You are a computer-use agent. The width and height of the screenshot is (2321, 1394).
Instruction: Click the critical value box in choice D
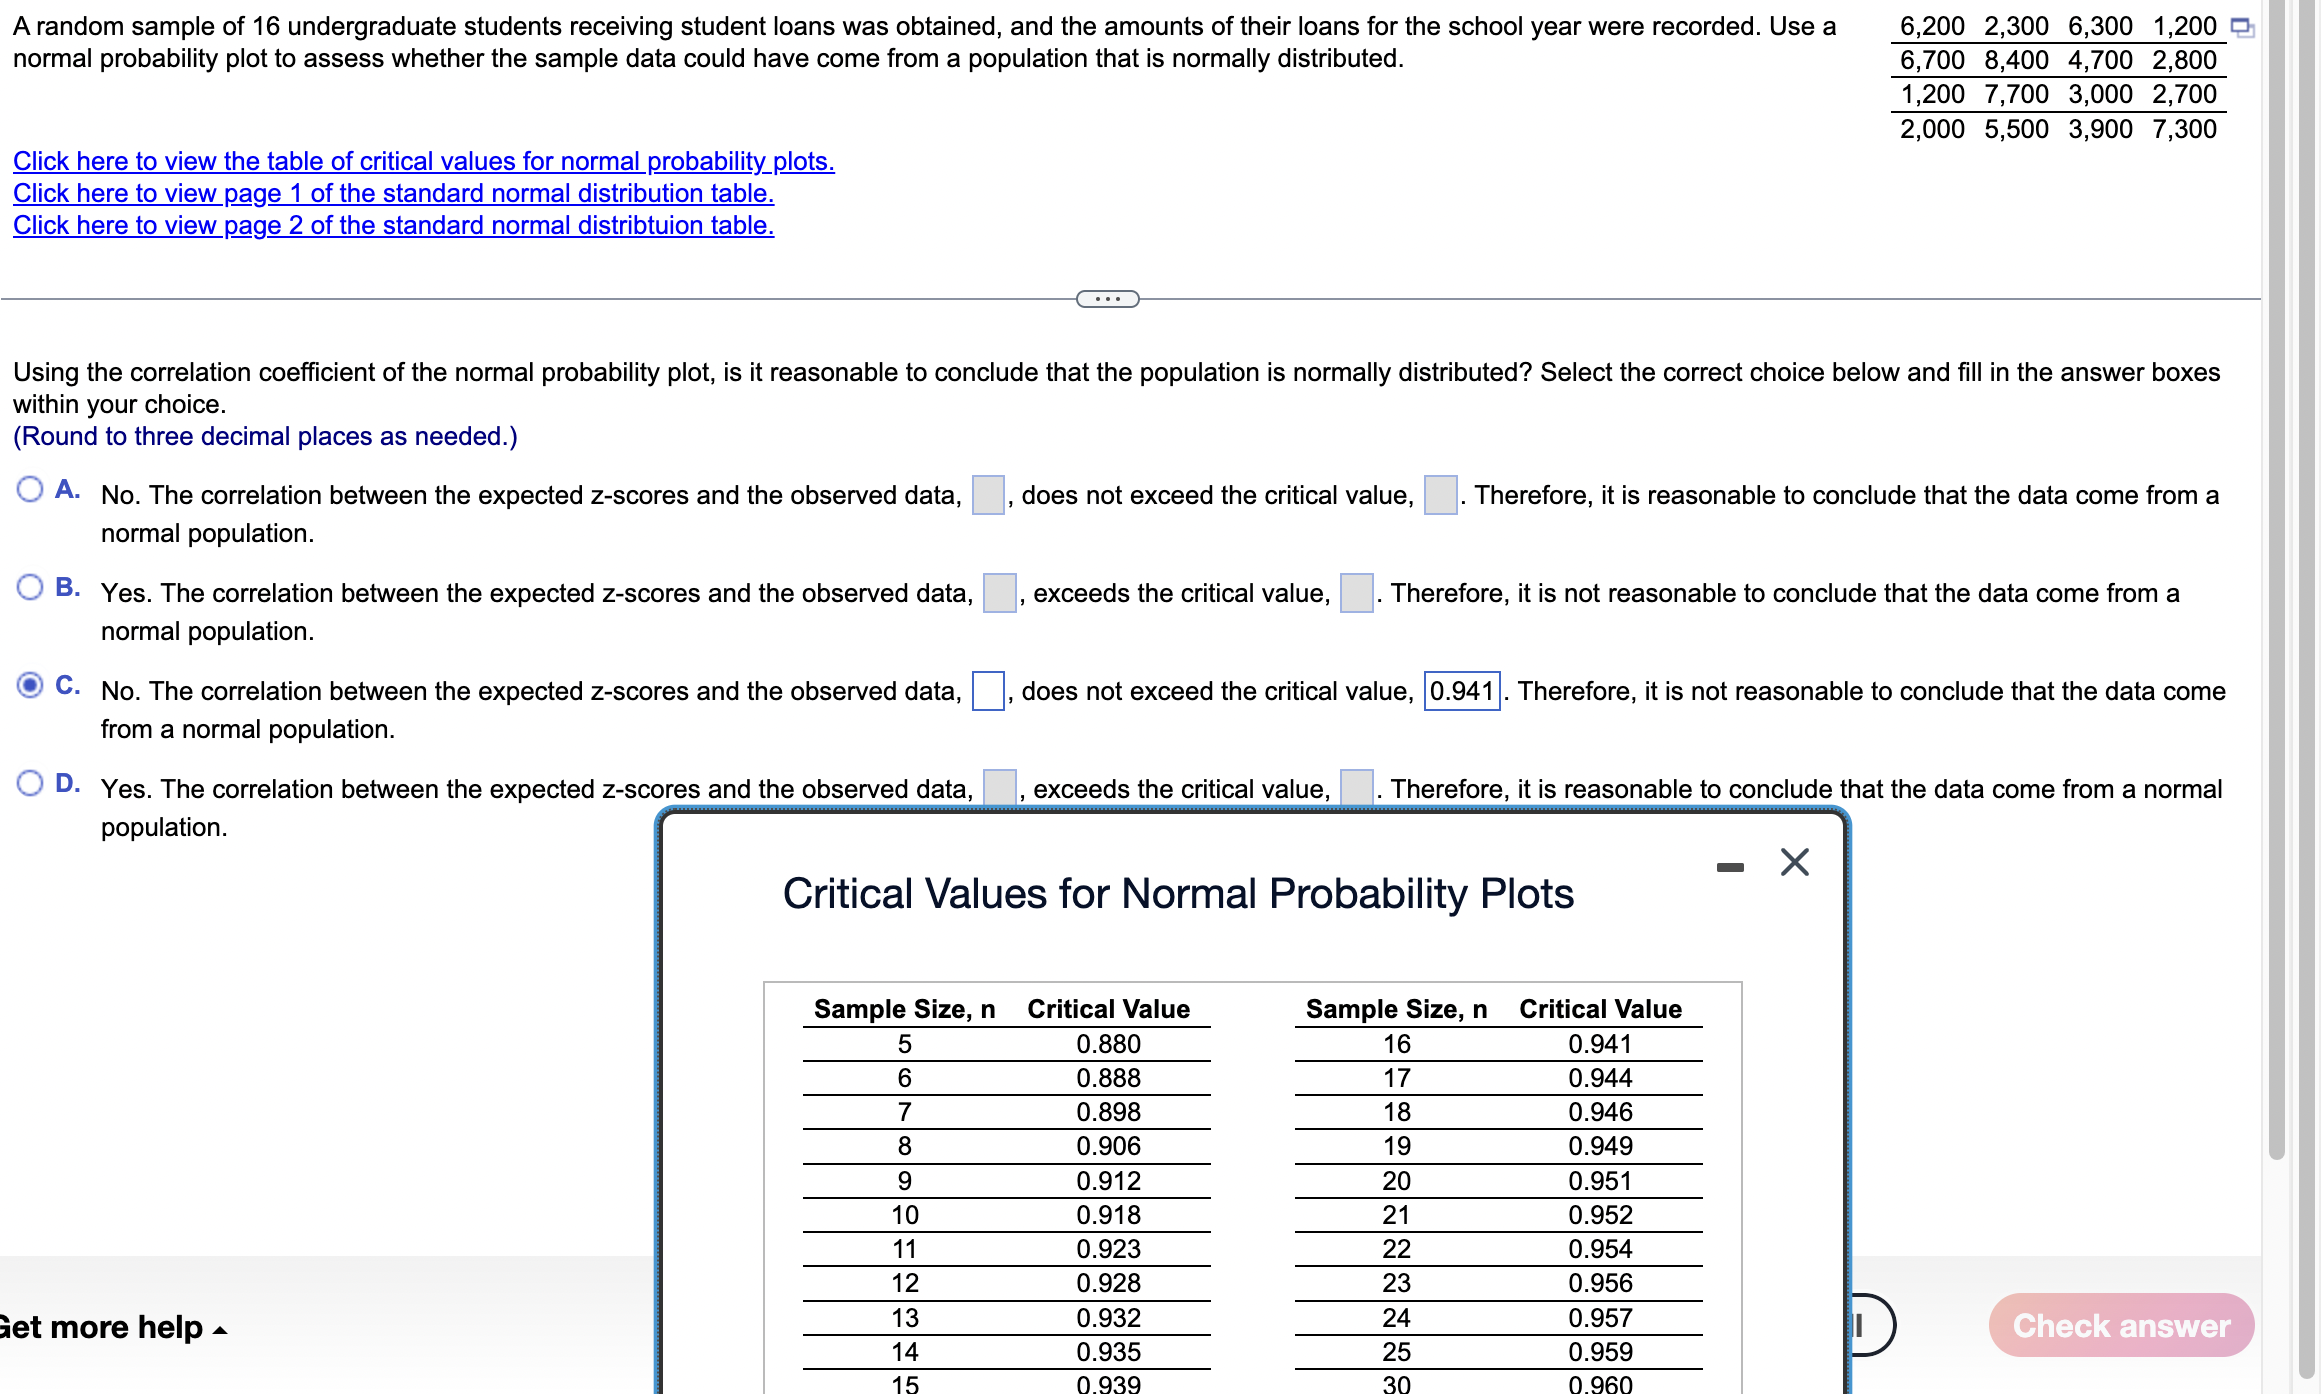point(1357,787)
